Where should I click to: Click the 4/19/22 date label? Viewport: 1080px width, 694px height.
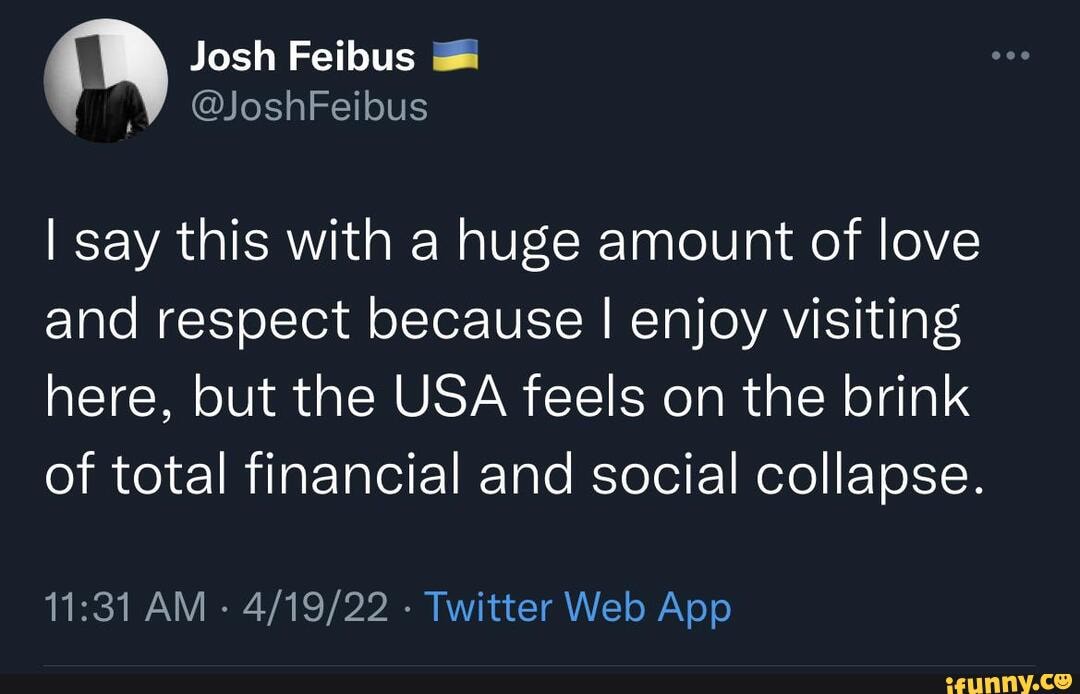314,607
